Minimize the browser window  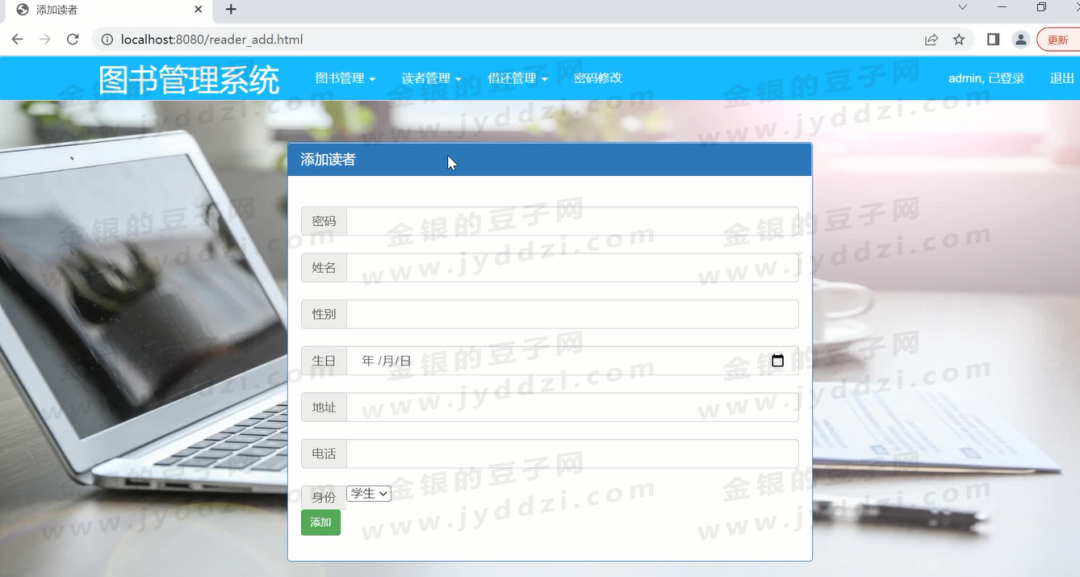click(1001, 7)
